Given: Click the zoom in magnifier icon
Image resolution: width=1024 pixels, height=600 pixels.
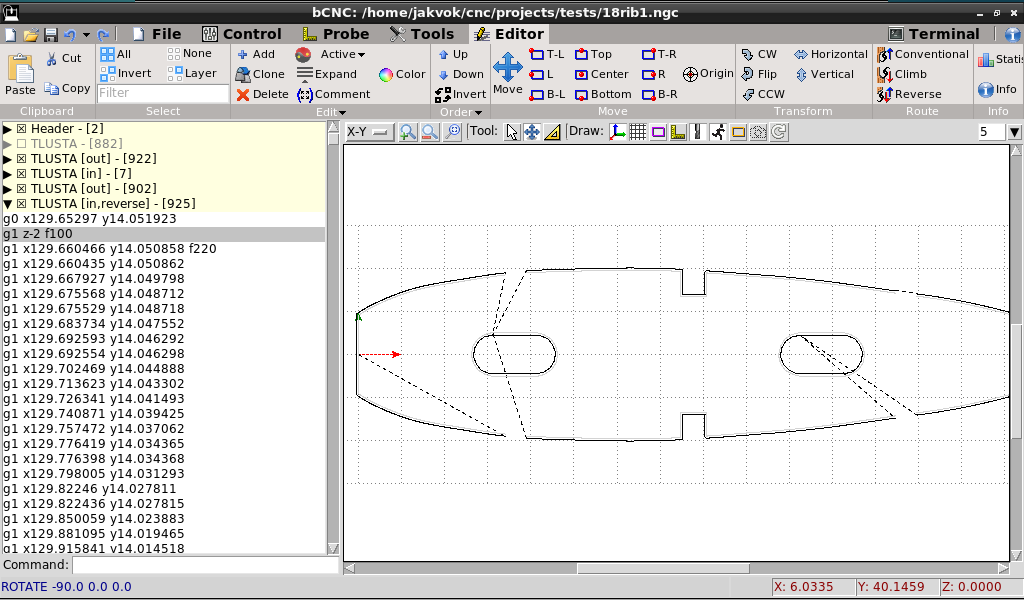Looking at the screenshot, I should pos(407,132).
